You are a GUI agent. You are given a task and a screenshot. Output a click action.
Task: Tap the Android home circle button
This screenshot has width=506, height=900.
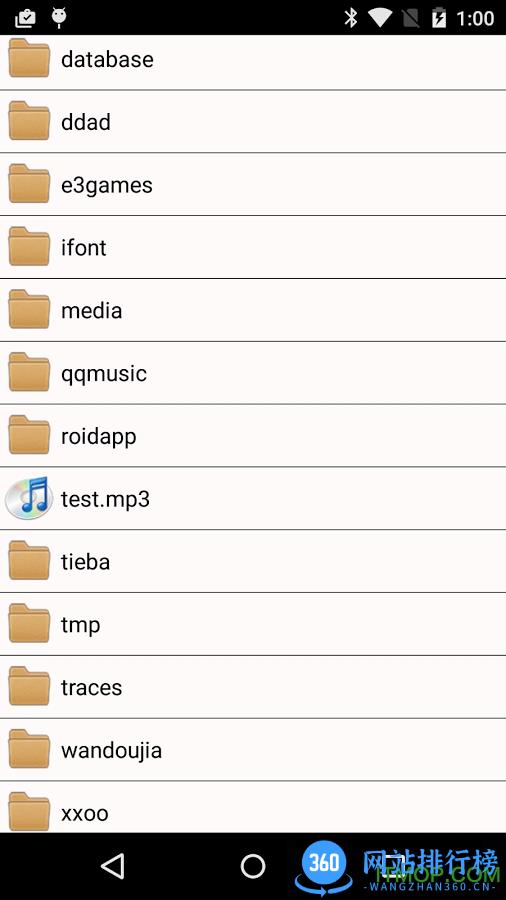pos(253,866)
